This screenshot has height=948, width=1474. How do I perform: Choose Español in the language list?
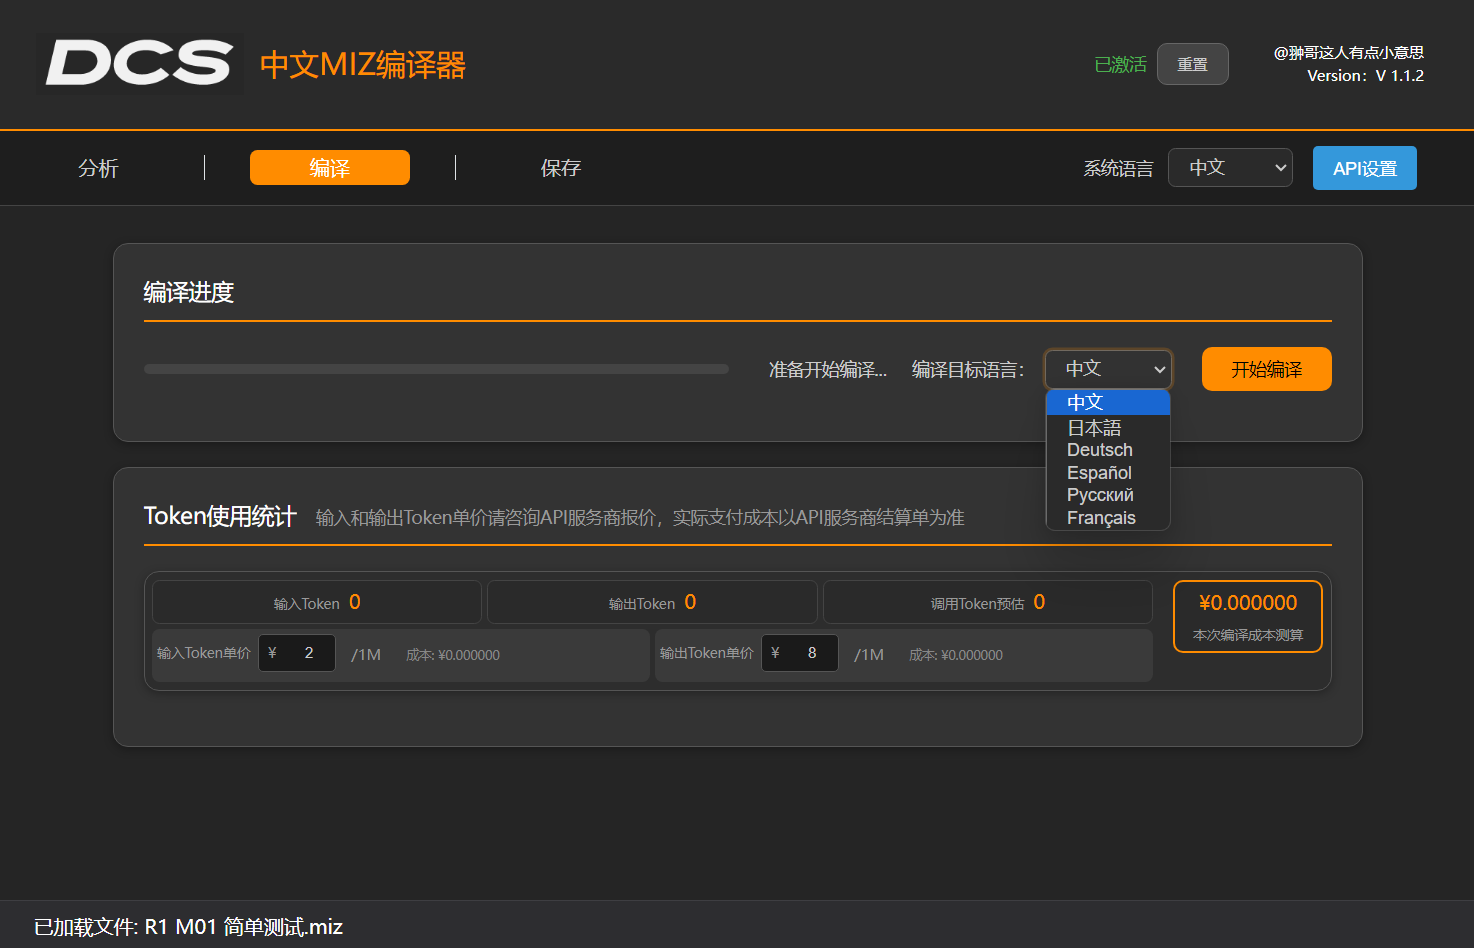click(x=1108, y=473)
